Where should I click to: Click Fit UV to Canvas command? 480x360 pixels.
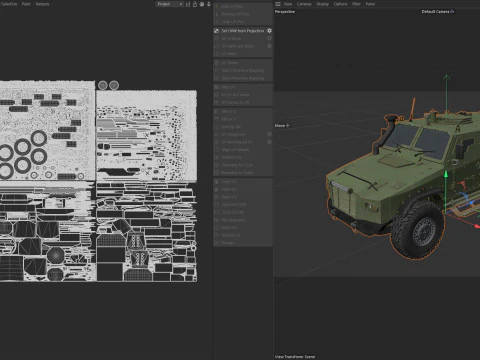point(235,95)
